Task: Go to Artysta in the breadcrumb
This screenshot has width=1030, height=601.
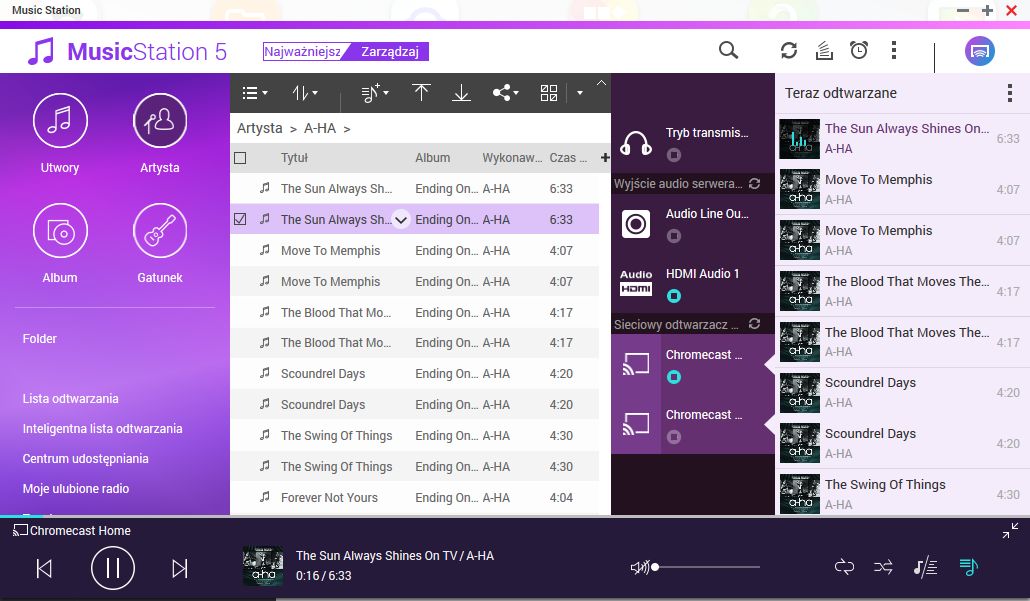Action: click(x=259, y=128)
